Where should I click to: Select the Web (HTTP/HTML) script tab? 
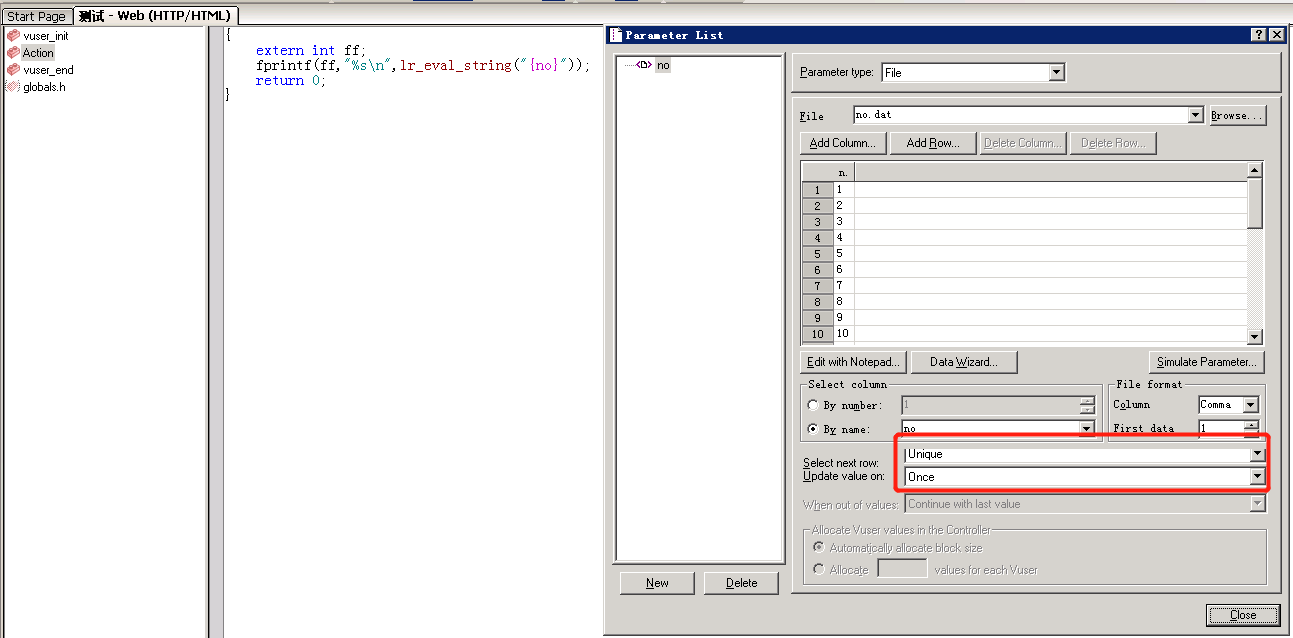157,15
